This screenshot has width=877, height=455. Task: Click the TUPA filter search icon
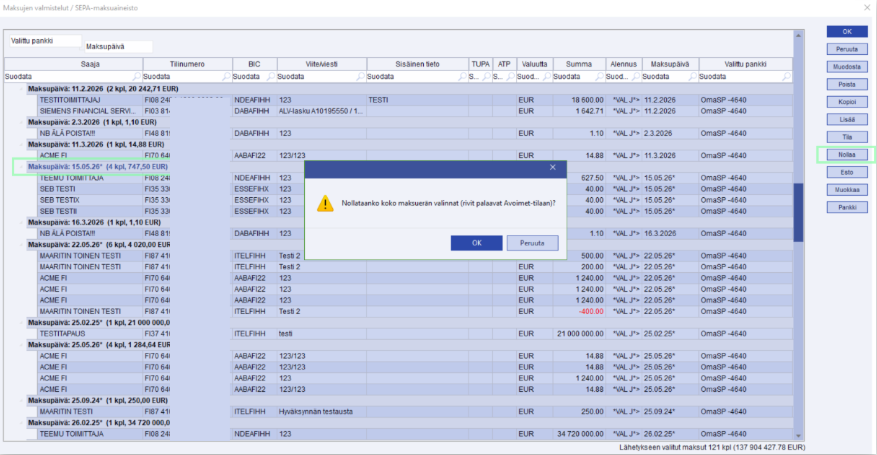[486, 77]
